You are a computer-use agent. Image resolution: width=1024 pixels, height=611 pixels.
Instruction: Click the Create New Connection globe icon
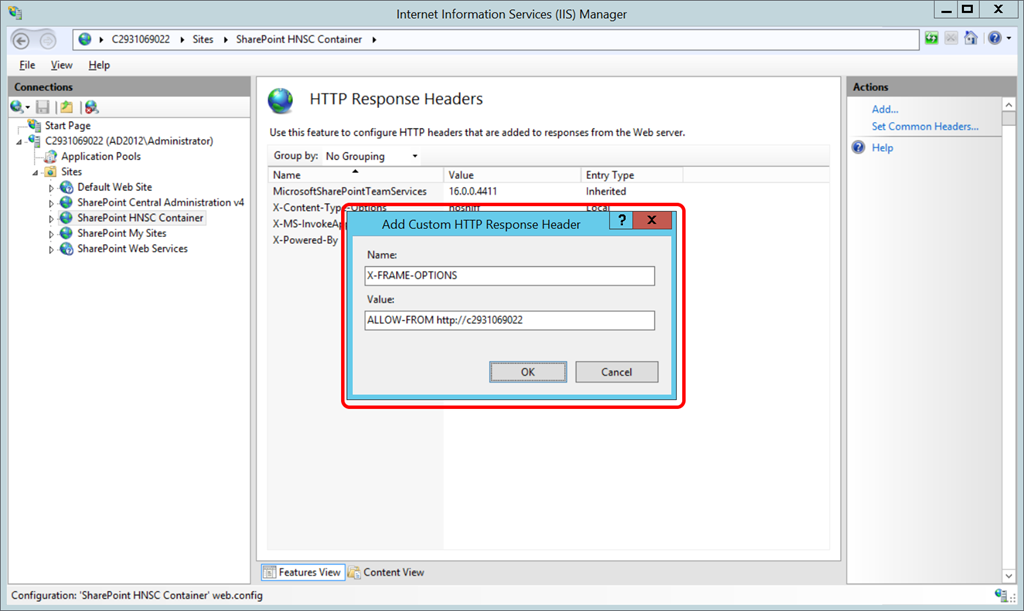[x=18, y=107]
